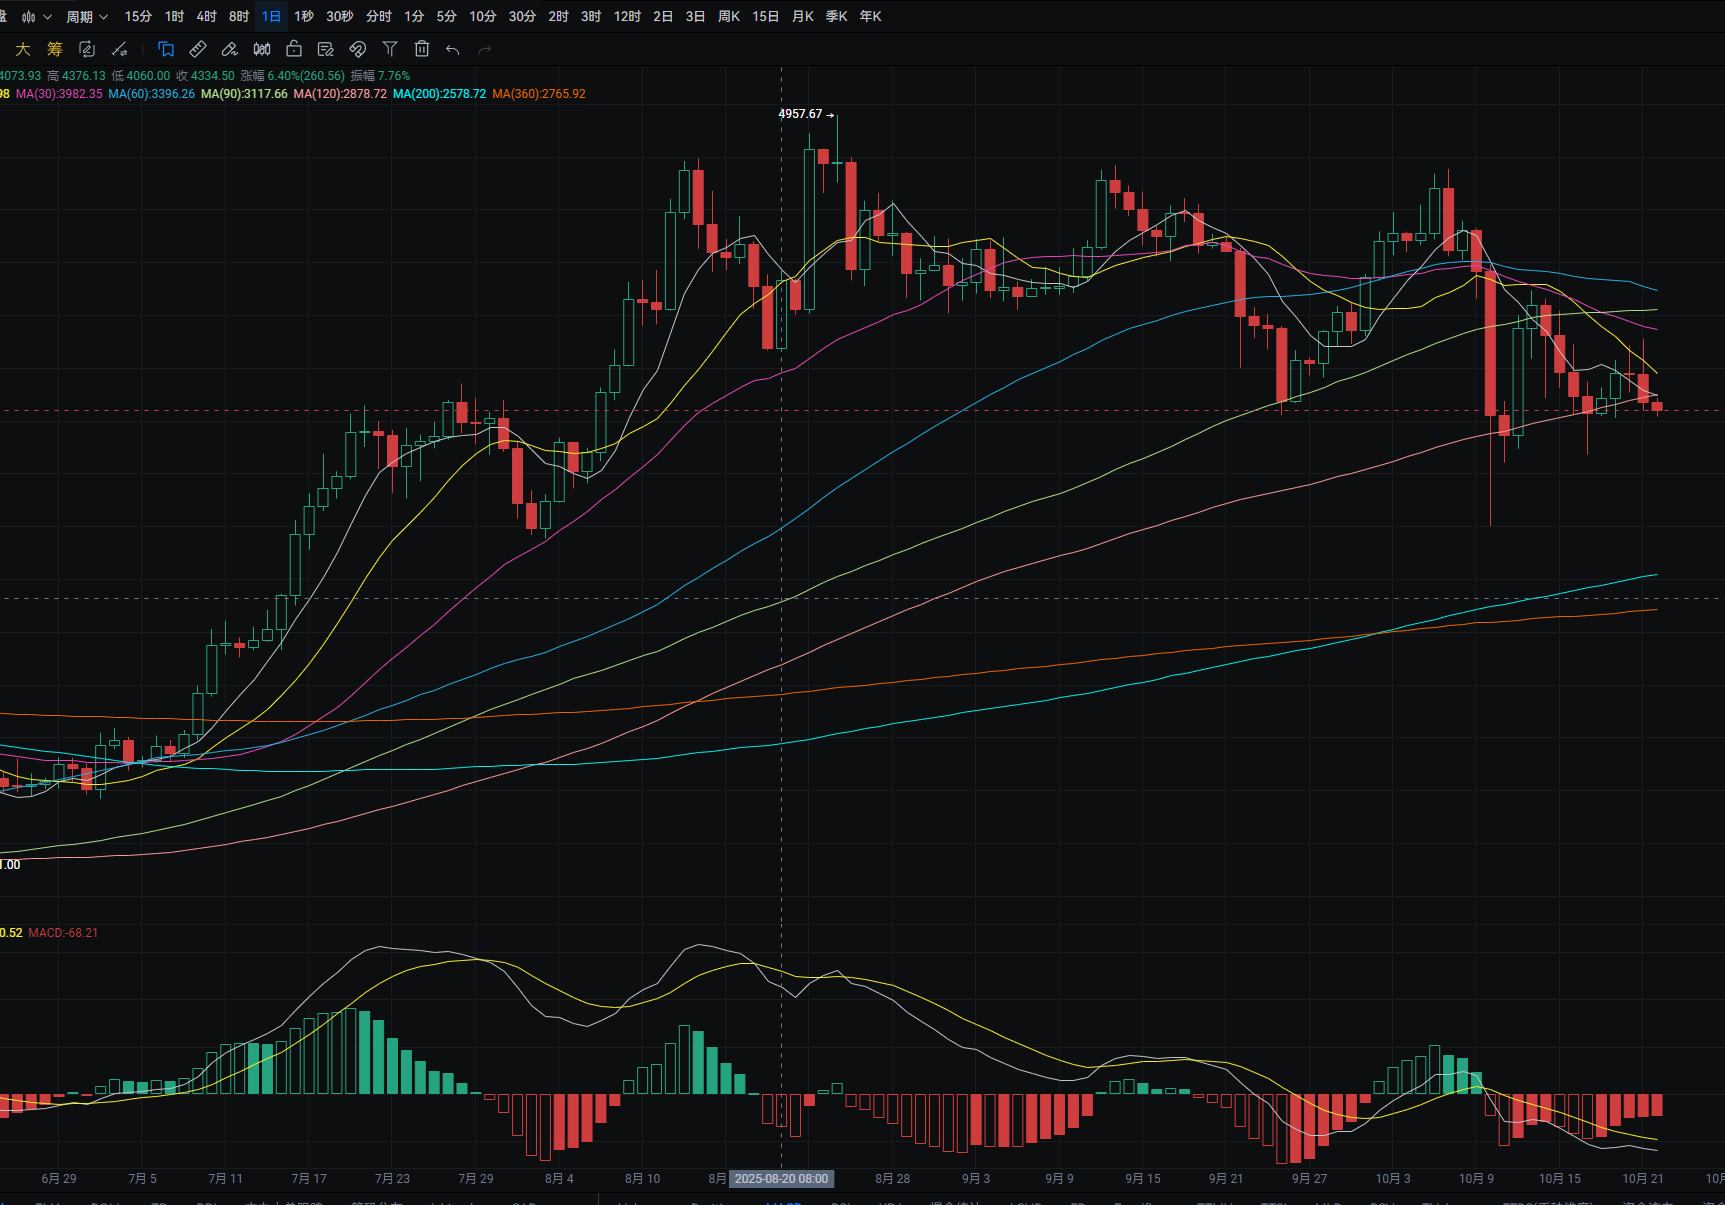Click the MA(200) indicator label

pos(439,94)
